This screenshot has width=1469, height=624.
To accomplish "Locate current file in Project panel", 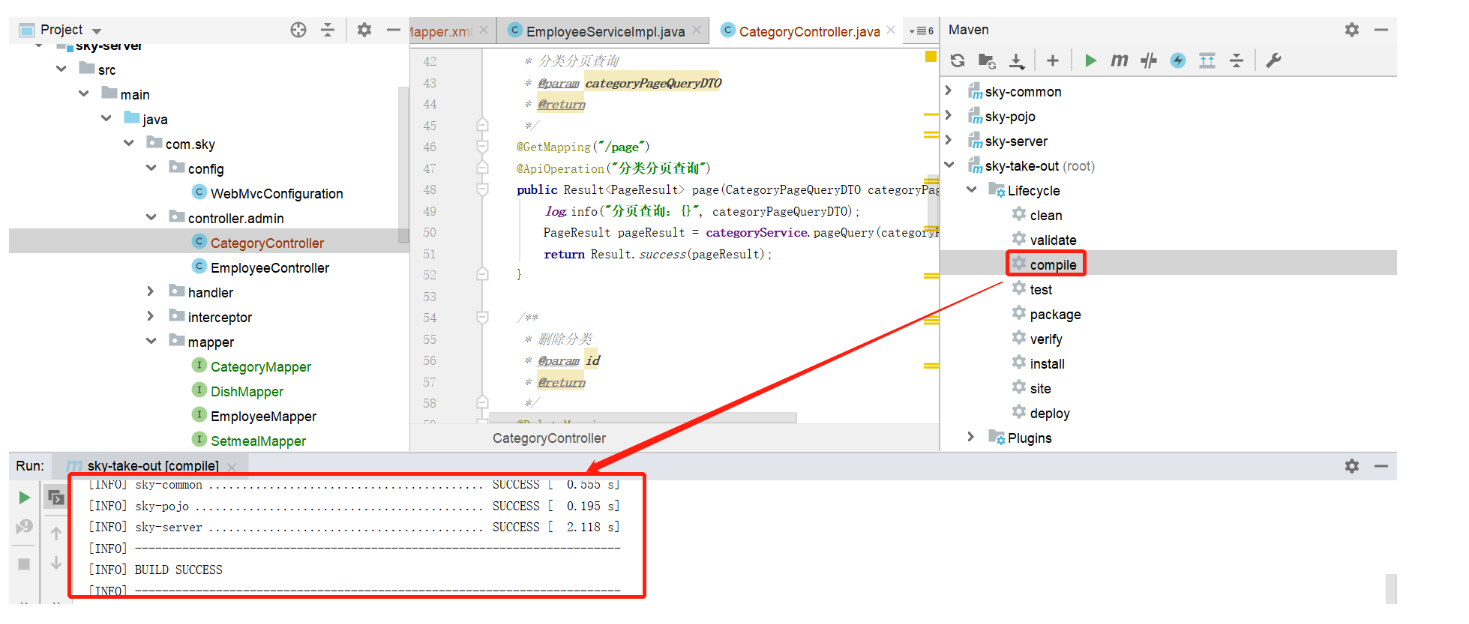I will point(298,30).
